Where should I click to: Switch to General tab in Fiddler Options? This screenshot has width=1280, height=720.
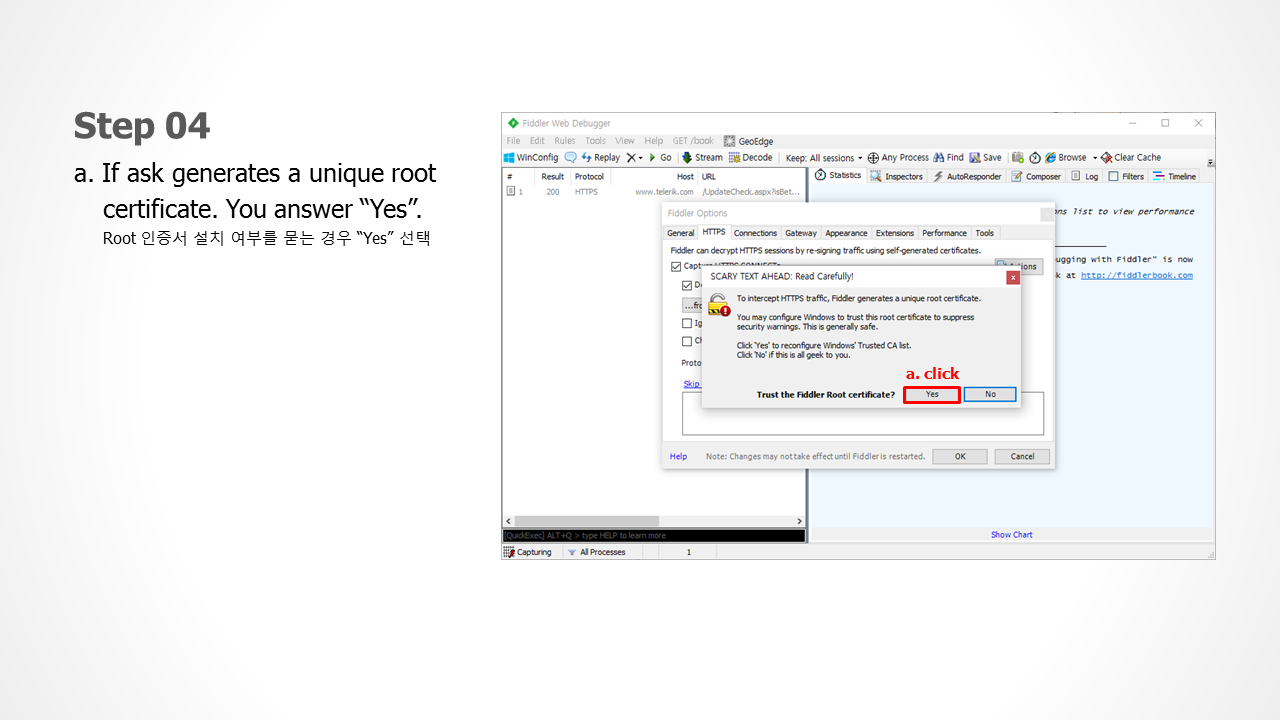(680, 233)
